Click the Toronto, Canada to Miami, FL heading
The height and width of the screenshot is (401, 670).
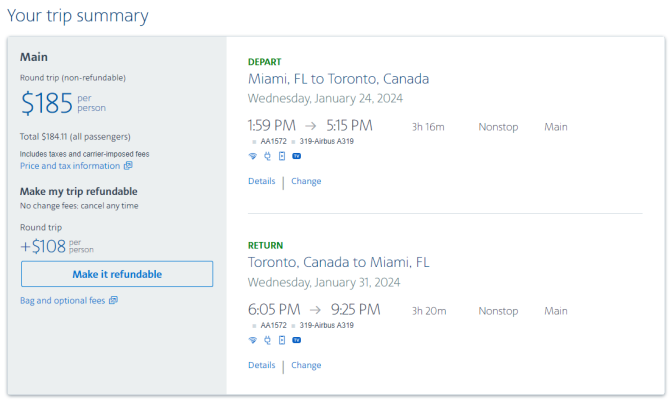pos(338,262)
